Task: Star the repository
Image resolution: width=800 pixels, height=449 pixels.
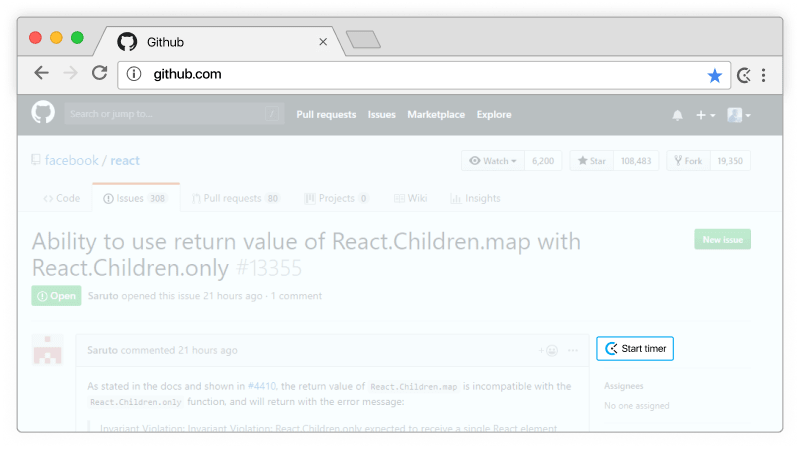Action: 592,161
